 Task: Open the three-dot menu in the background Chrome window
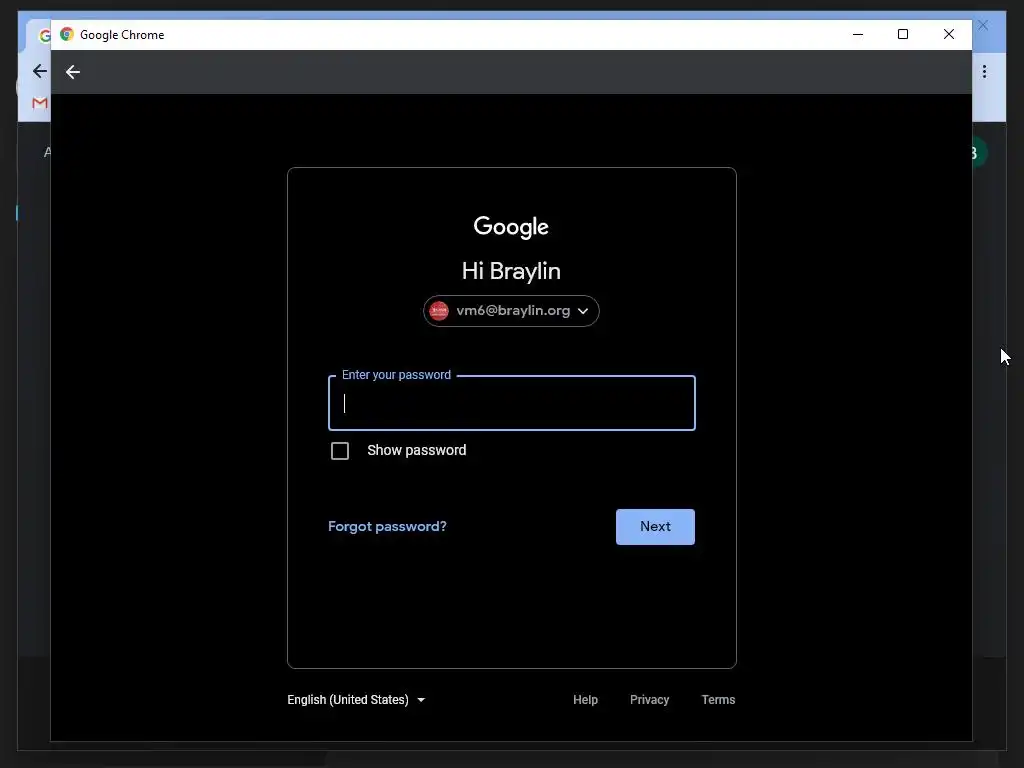point(984,71)
